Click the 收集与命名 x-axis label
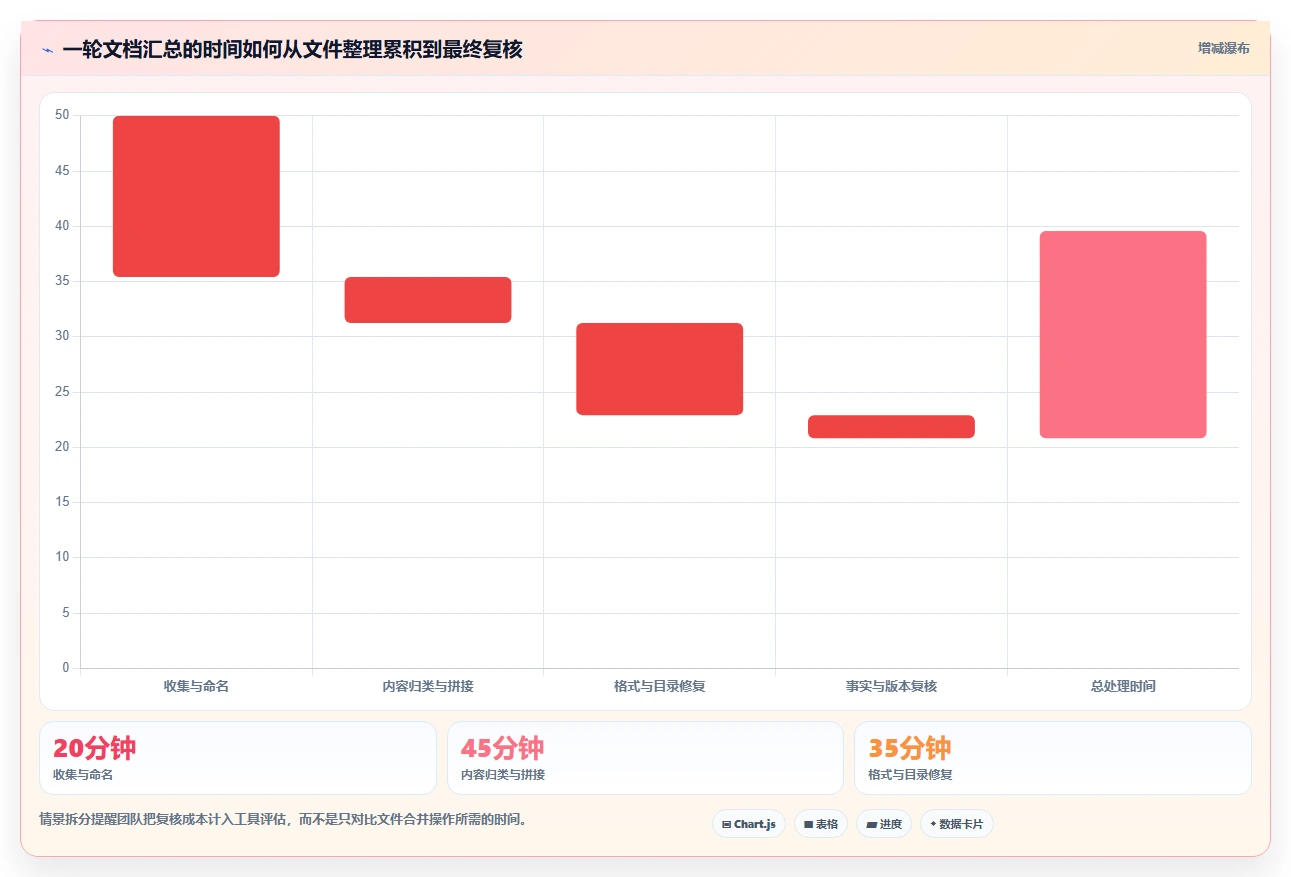 pos(196,687)
